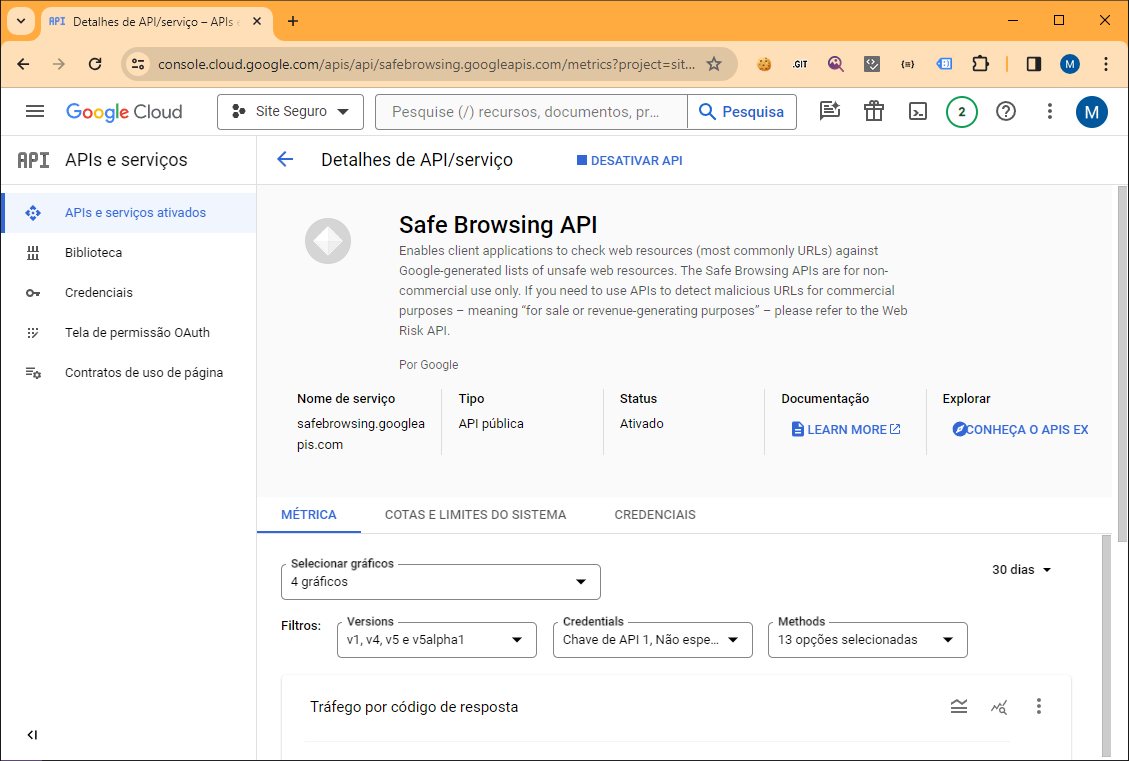Image resolution: width=1129 pixels, height=761 pixels.
Task: Open Credenciais in the sidebar
Action: (x=129, y=292)
